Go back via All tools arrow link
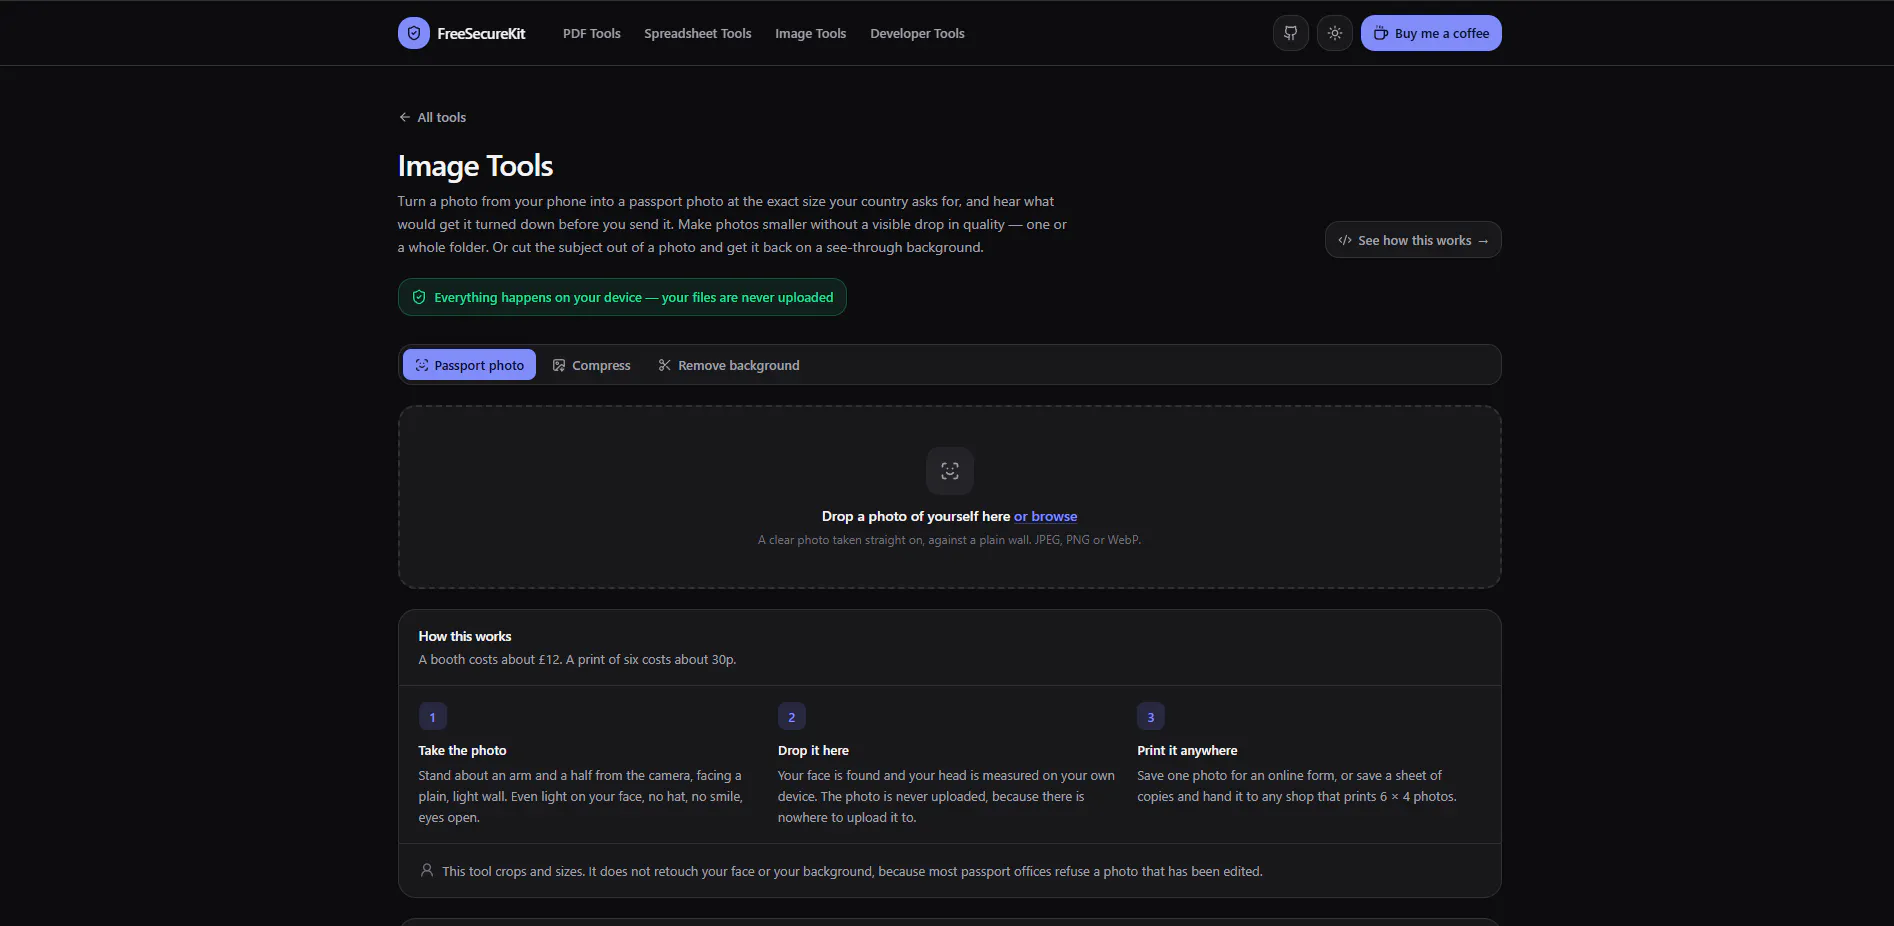The height and width of the screenshot is (926, 1894). (x=432, y=117)
